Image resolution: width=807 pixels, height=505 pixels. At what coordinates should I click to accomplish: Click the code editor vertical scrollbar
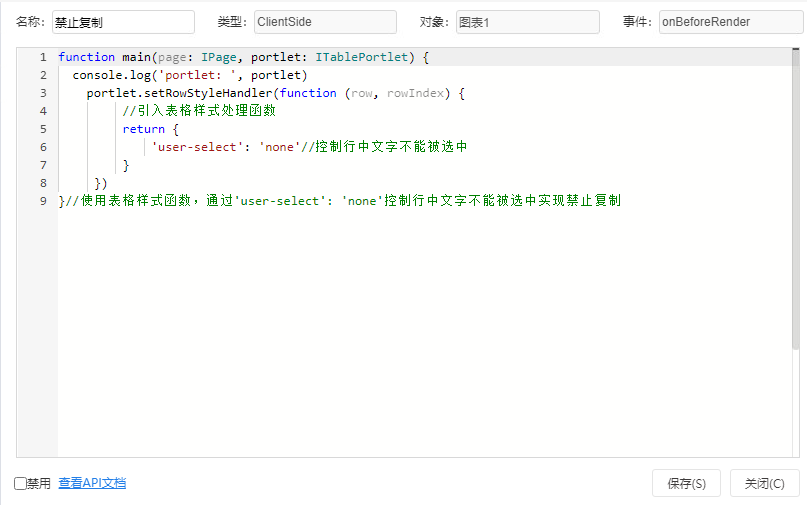pyautogui.click(x=796, y=199)
